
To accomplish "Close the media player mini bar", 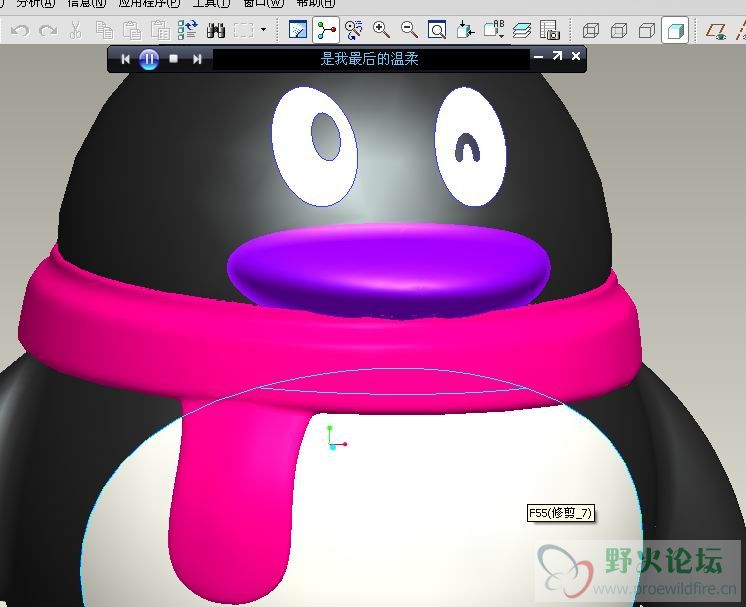I will [576, 56].
